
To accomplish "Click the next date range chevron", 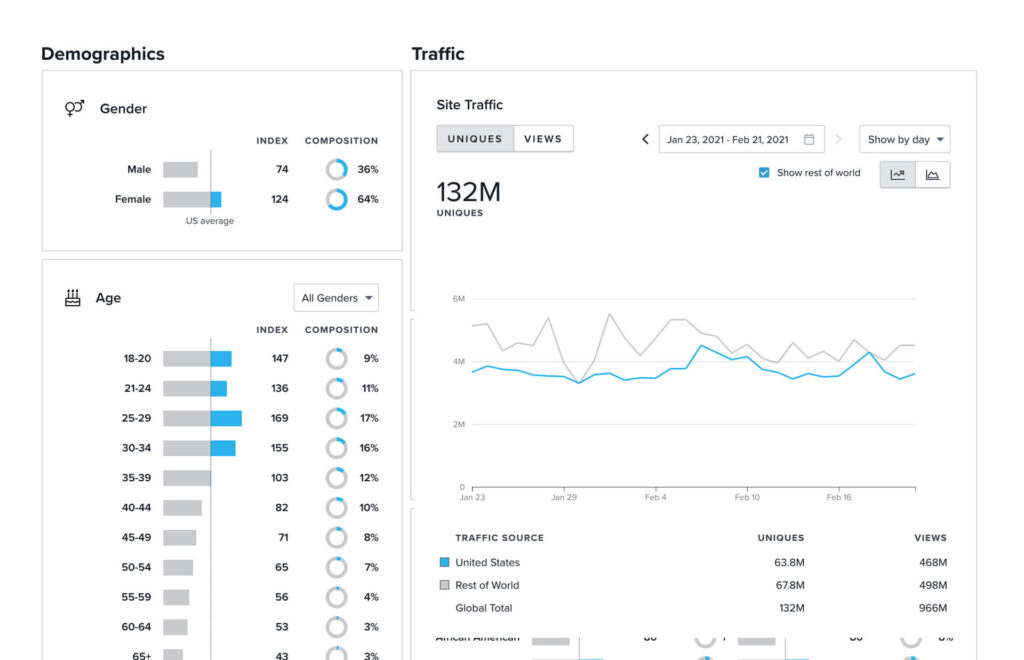I will pyautogui.click(x=839, y=139).
